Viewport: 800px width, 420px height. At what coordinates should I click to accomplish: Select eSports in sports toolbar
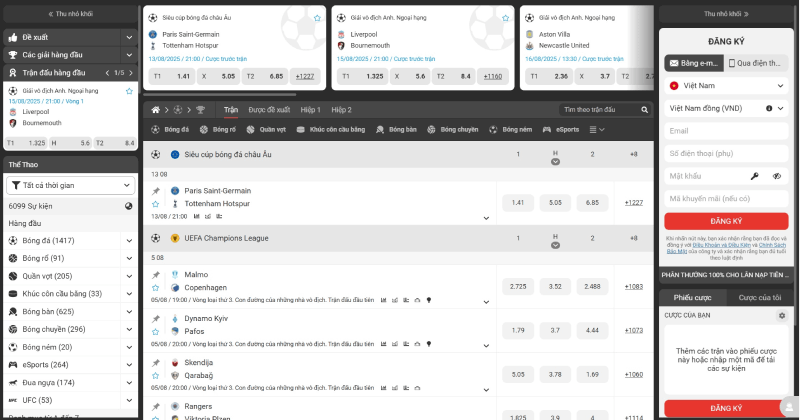(x=561, y=130)
